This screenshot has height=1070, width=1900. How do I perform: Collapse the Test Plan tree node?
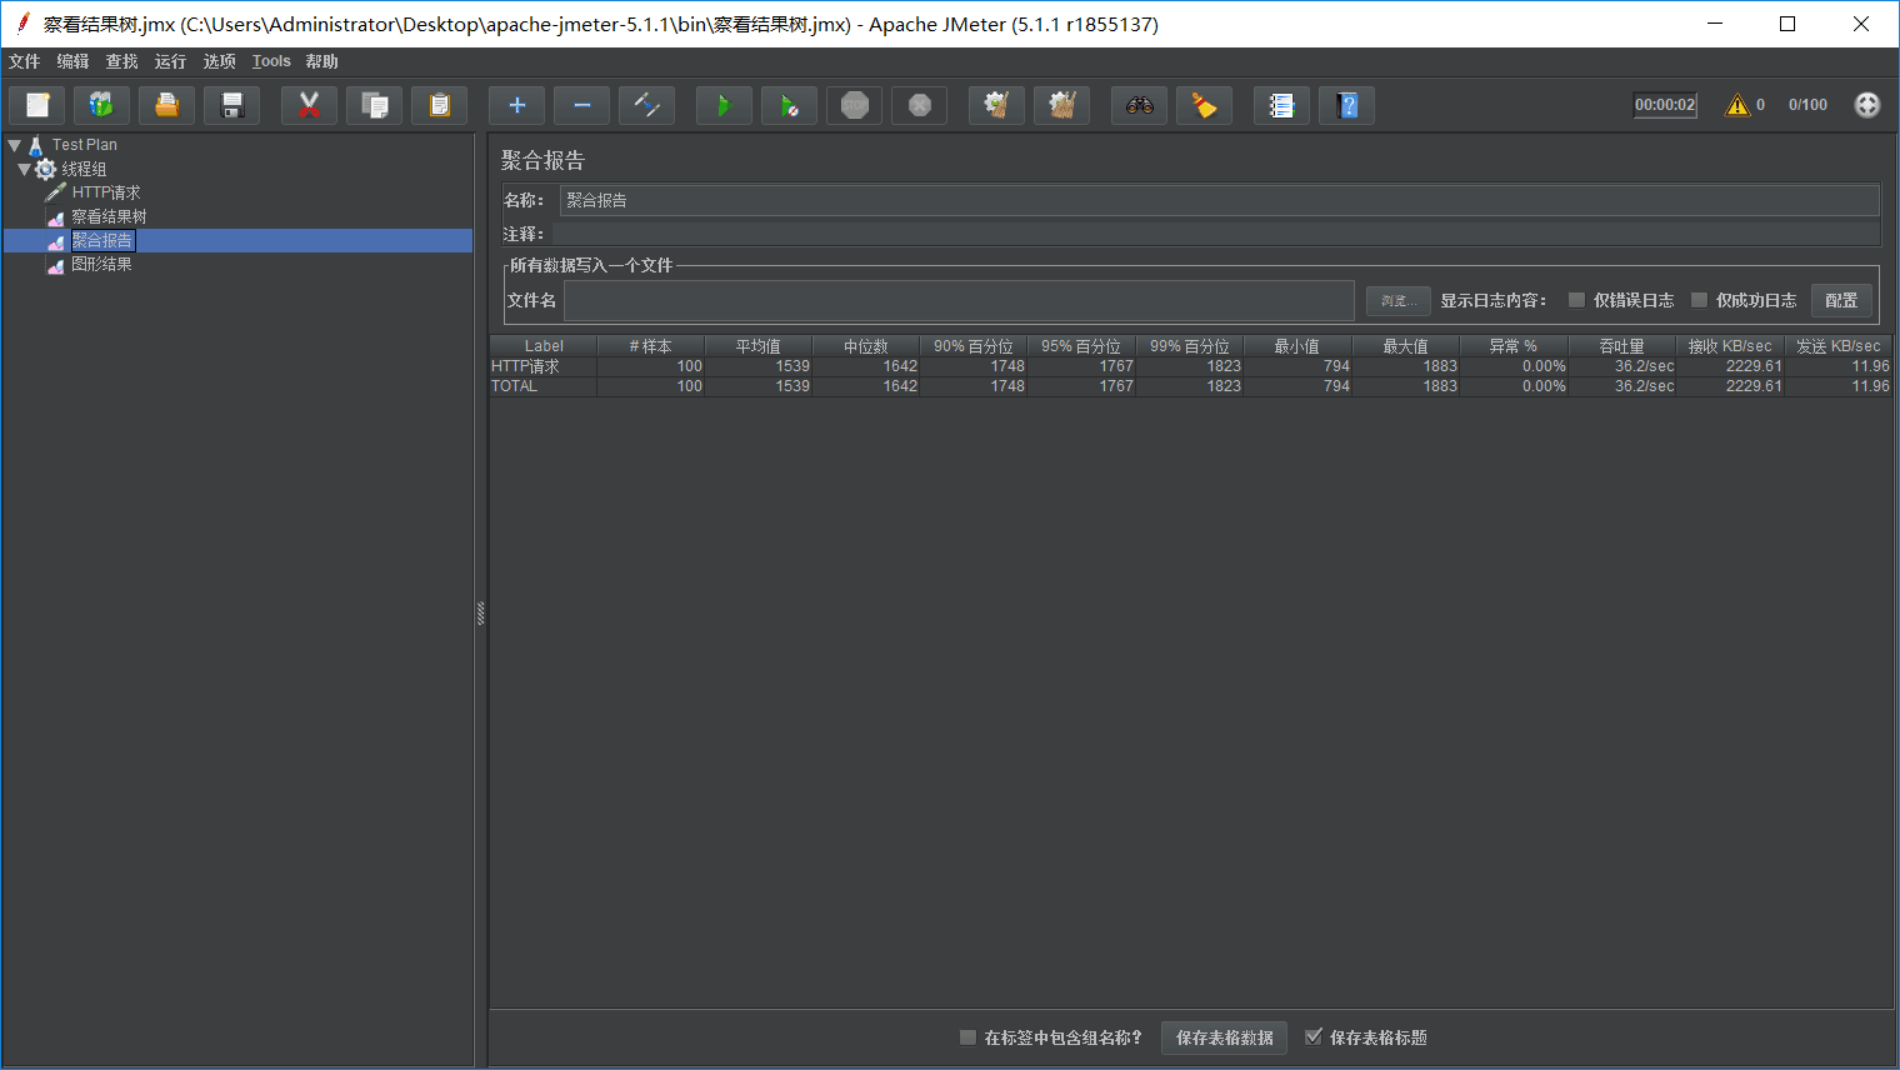coord(15,145)
